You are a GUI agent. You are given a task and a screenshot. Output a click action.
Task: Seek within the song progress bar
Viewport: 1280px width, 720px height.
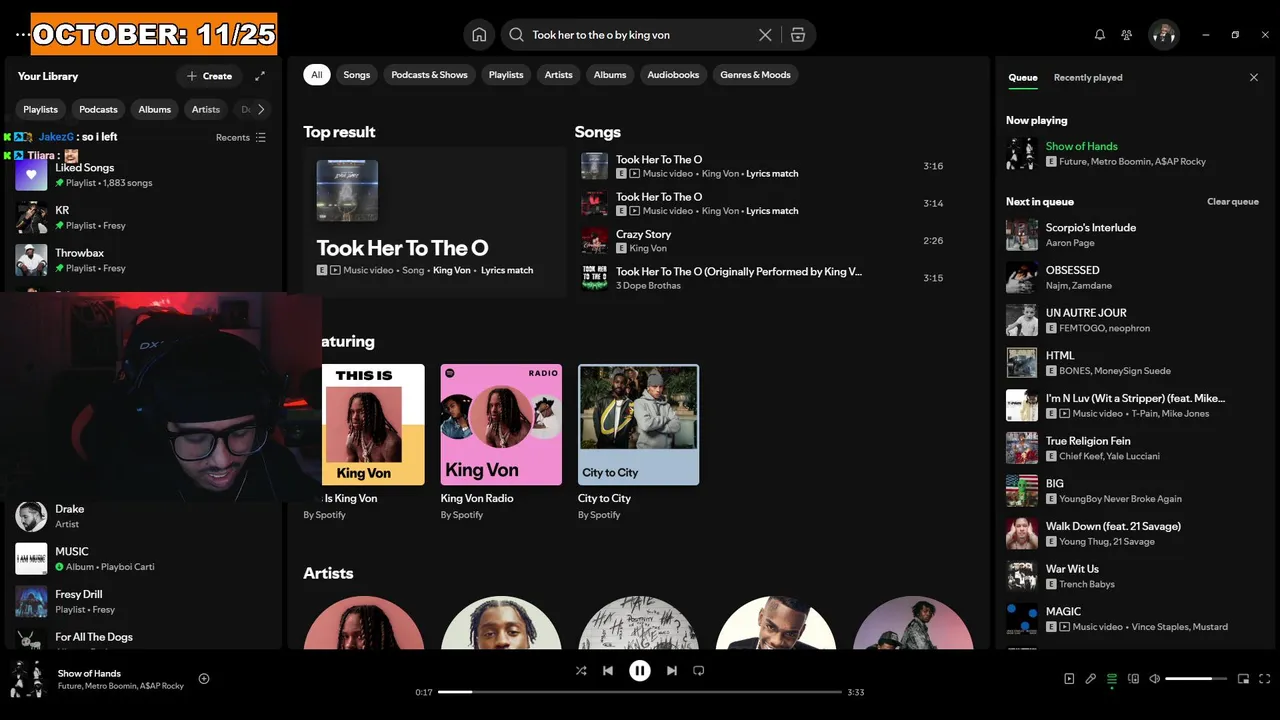click(x=640, y=692)
